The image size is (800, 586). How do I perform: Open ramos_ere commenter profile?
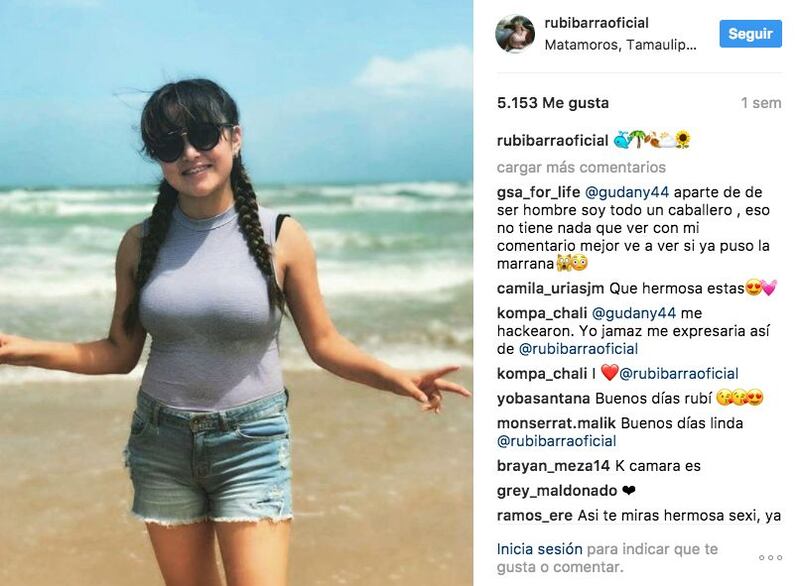click(x=535, y=516)
